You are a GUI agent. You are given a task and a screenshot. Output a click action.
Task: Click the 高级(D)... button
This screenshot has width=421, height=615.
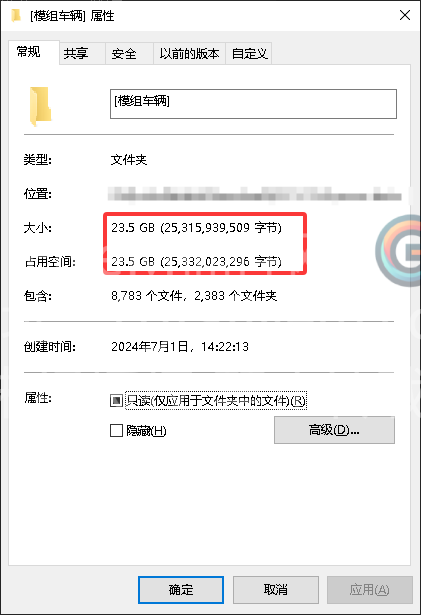tap(334, 430)
